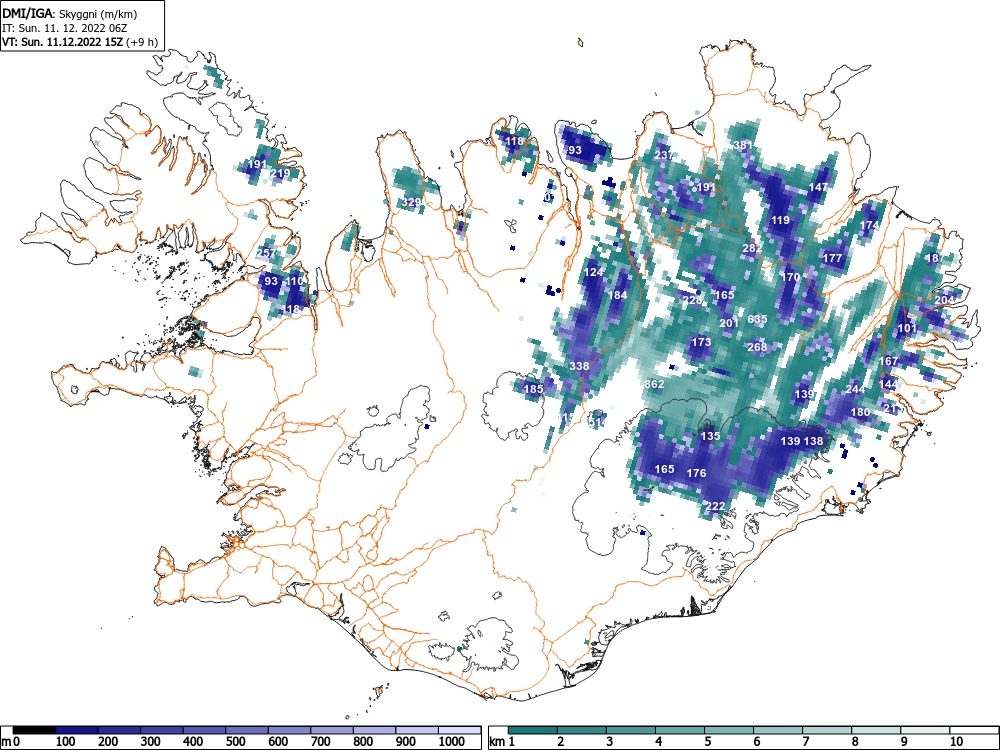The image size is (1000, 750).
Task: Click the 'VT: Sun. 11.12.2022 15Z' line
Action: 63,42
